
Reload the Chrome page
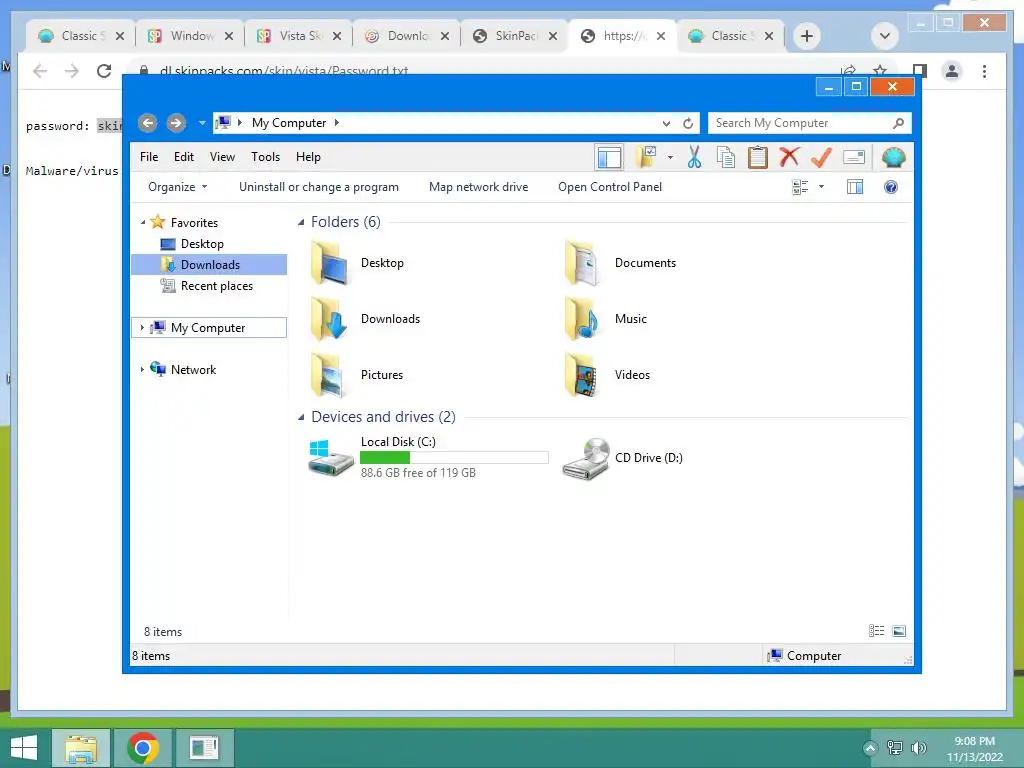104,71
